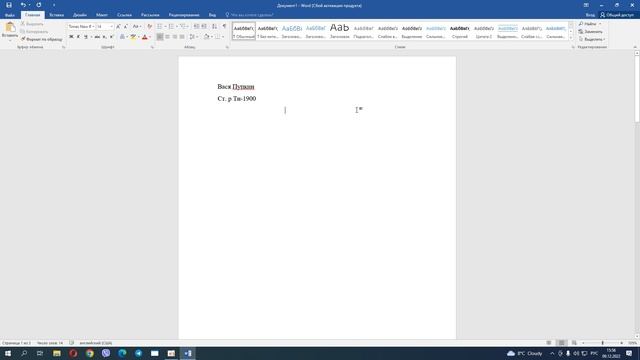Toggle superscript formatting
Viewport: 640px width, 360px height.
111,37
